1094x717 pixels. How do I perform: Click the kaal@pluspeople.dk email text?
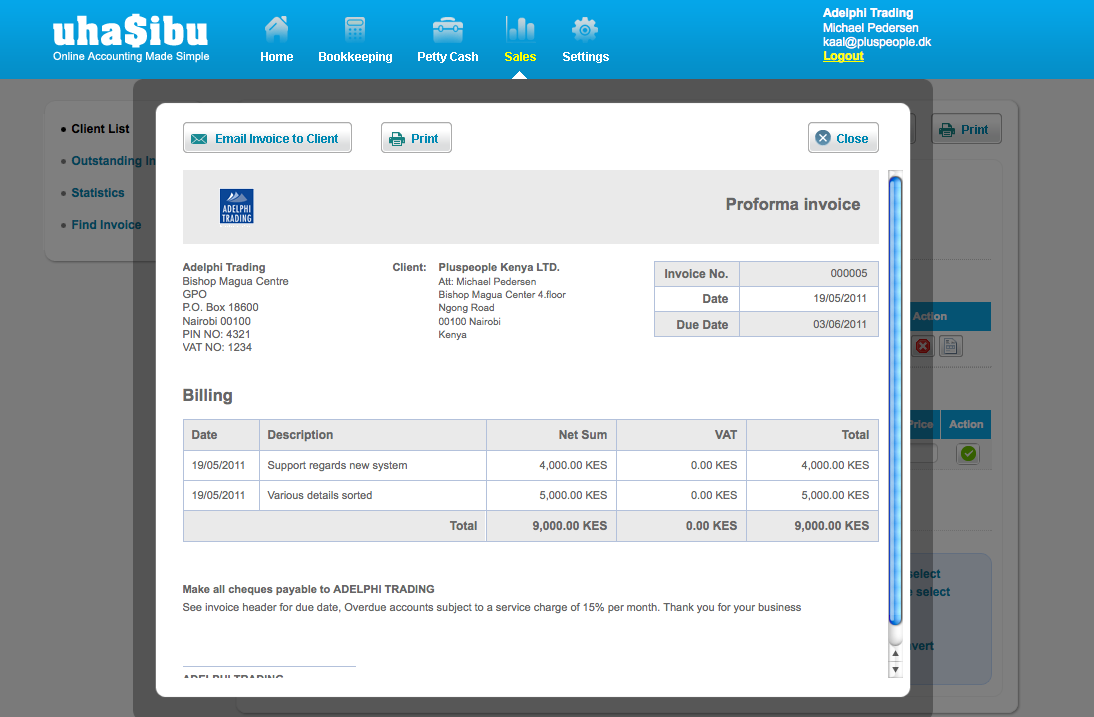pos(876,42)
